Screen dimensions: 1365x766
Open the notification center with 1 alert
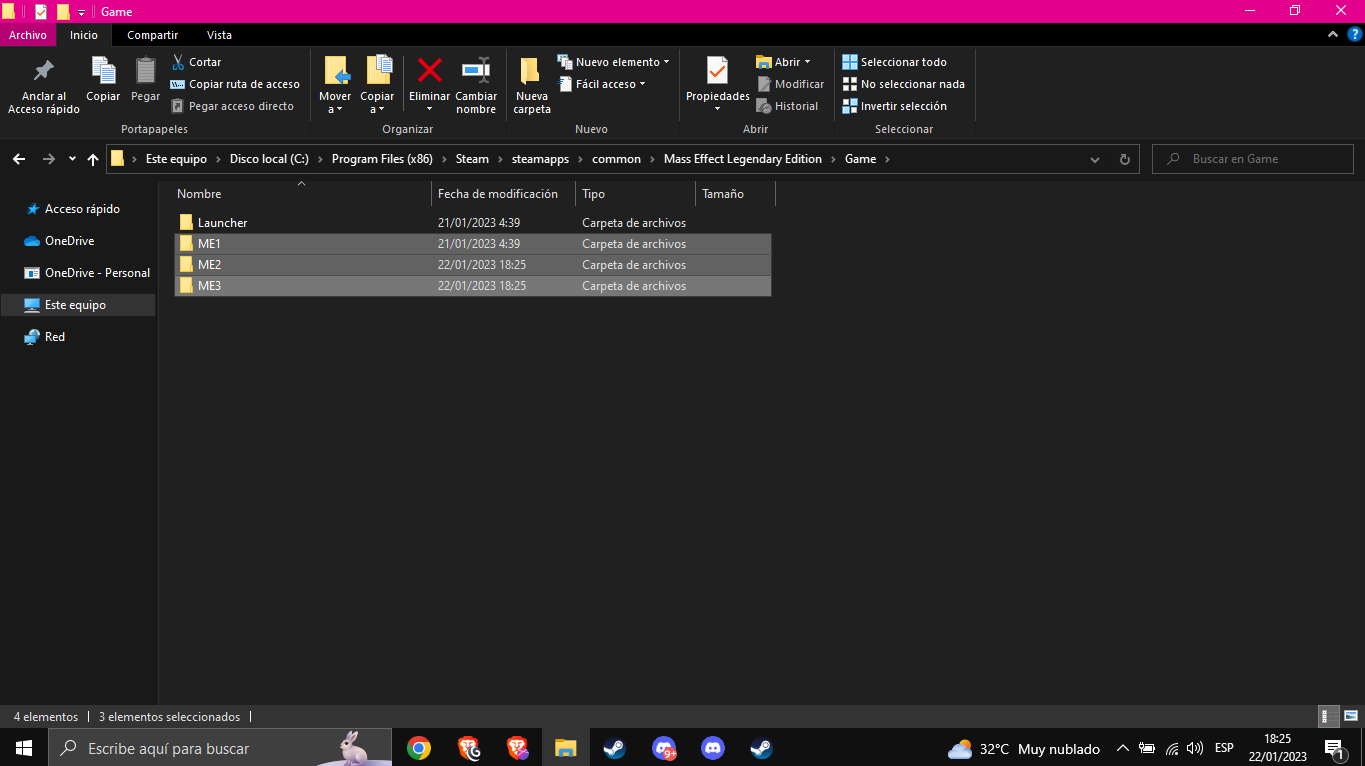[1333, 748]
